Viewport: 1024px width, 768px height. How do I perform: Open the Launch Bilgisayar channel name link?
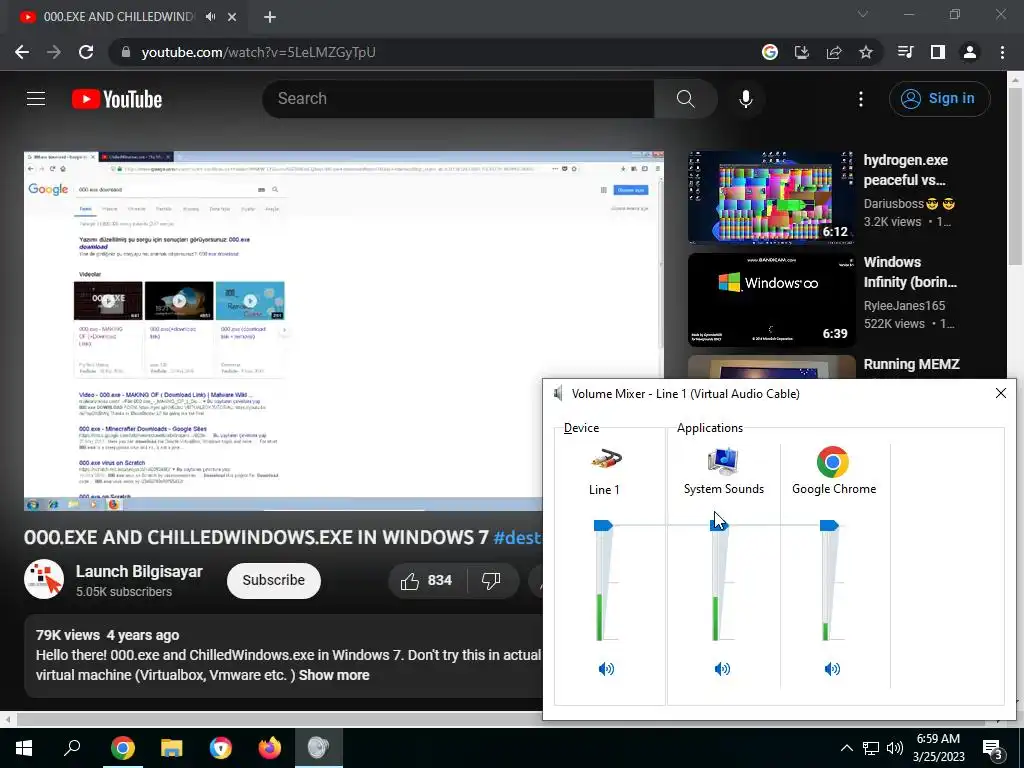pos(139,571)
